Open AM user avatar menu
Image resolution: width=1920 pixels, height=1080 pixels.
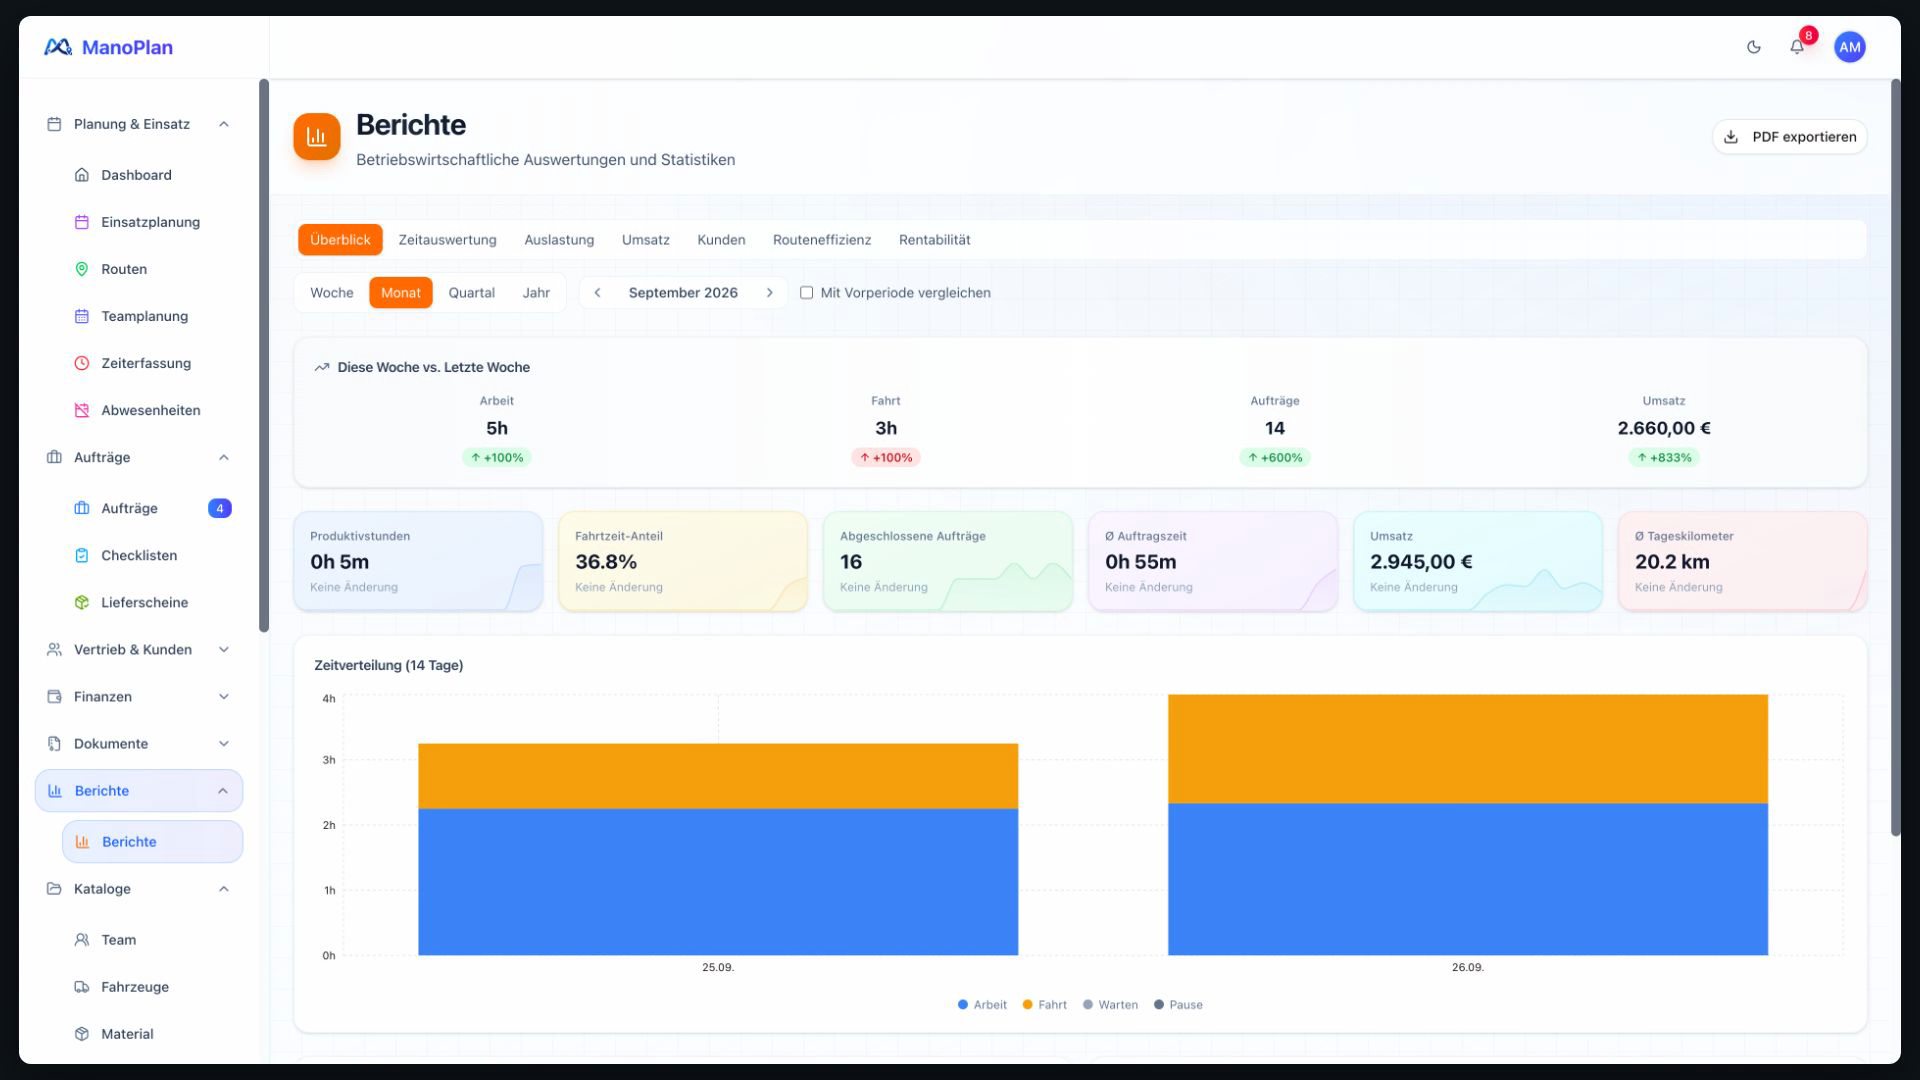[x=1849, y=47]
